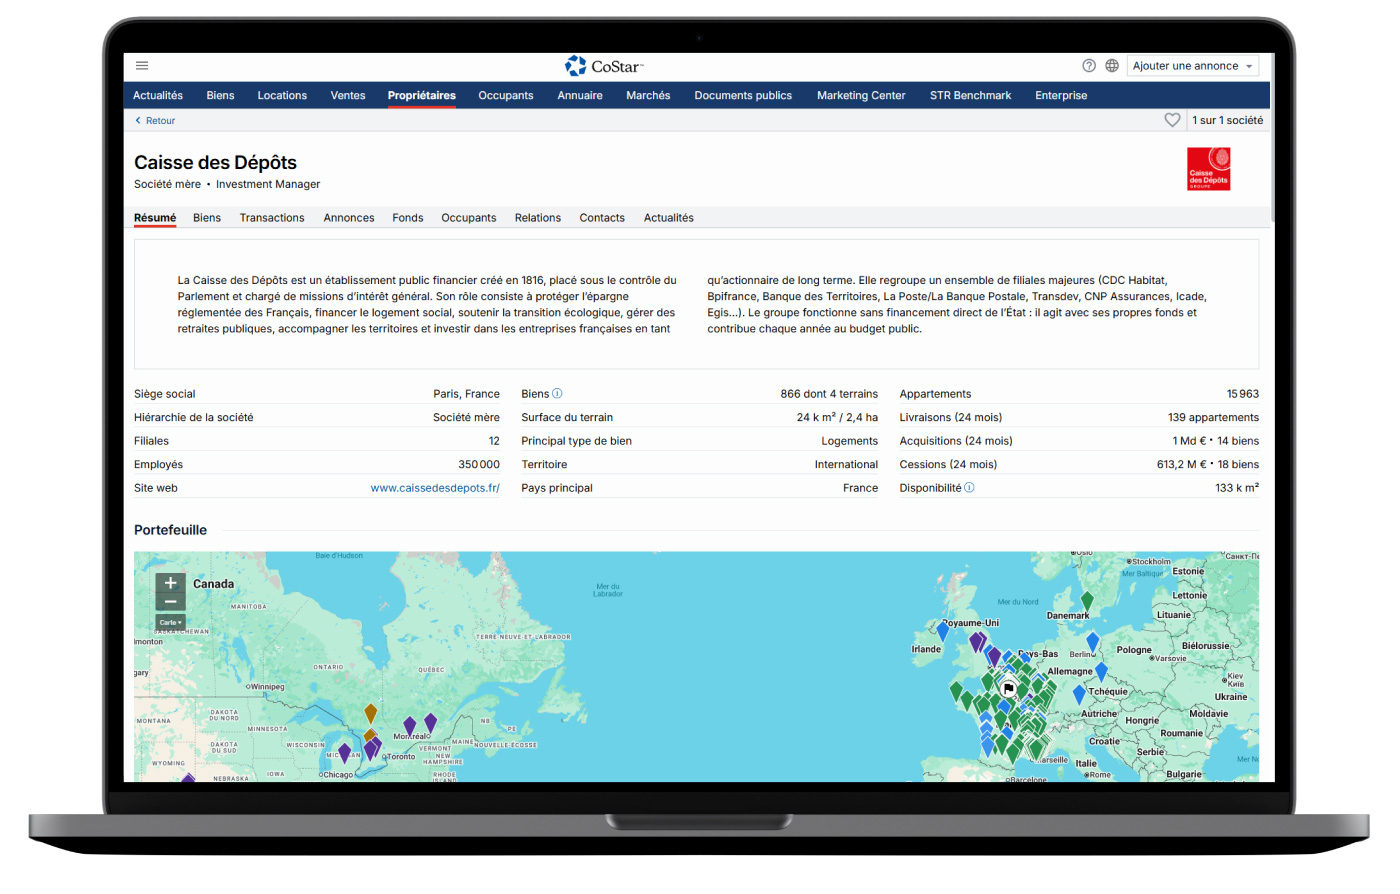The image size is (1400, 894).
Task: Select the flag headquarters marker on France
Action: (x=1008, y=688)
